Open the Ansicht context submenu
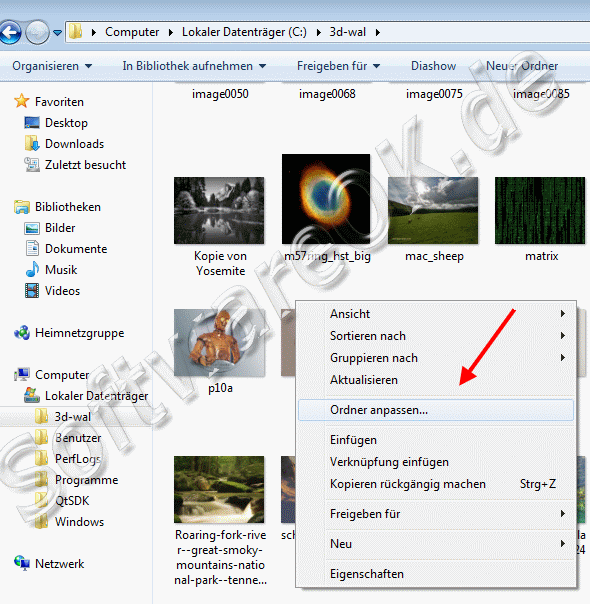The image size is (590, 604). point(436,314)
